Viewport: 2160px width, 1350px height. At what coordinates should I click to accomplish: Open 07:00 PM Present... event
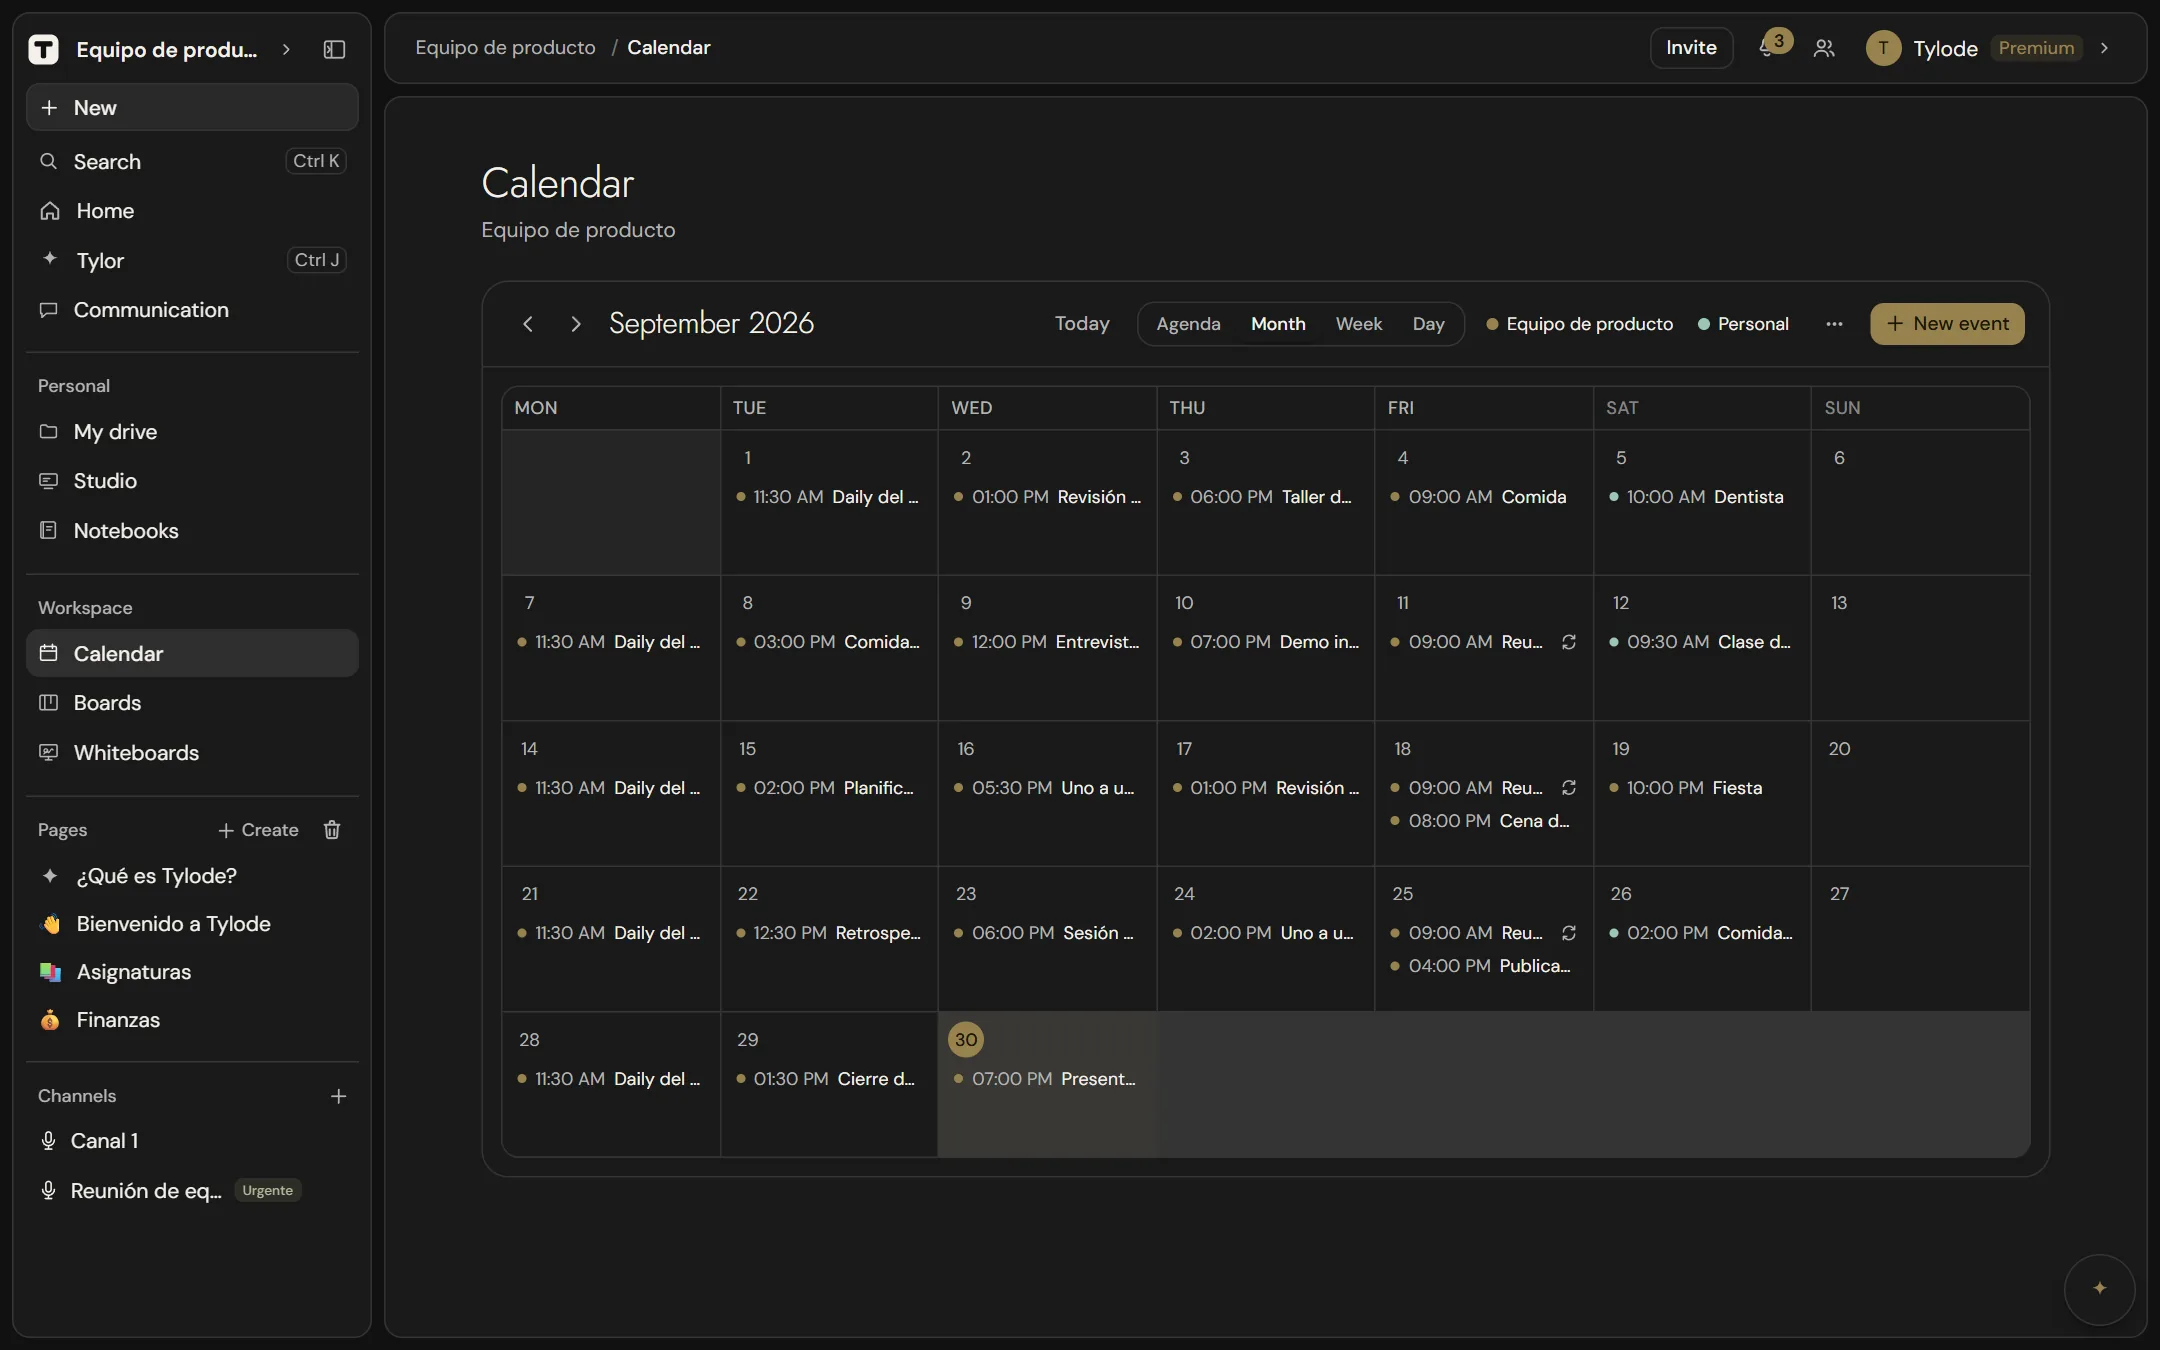pos(1046,1079)
